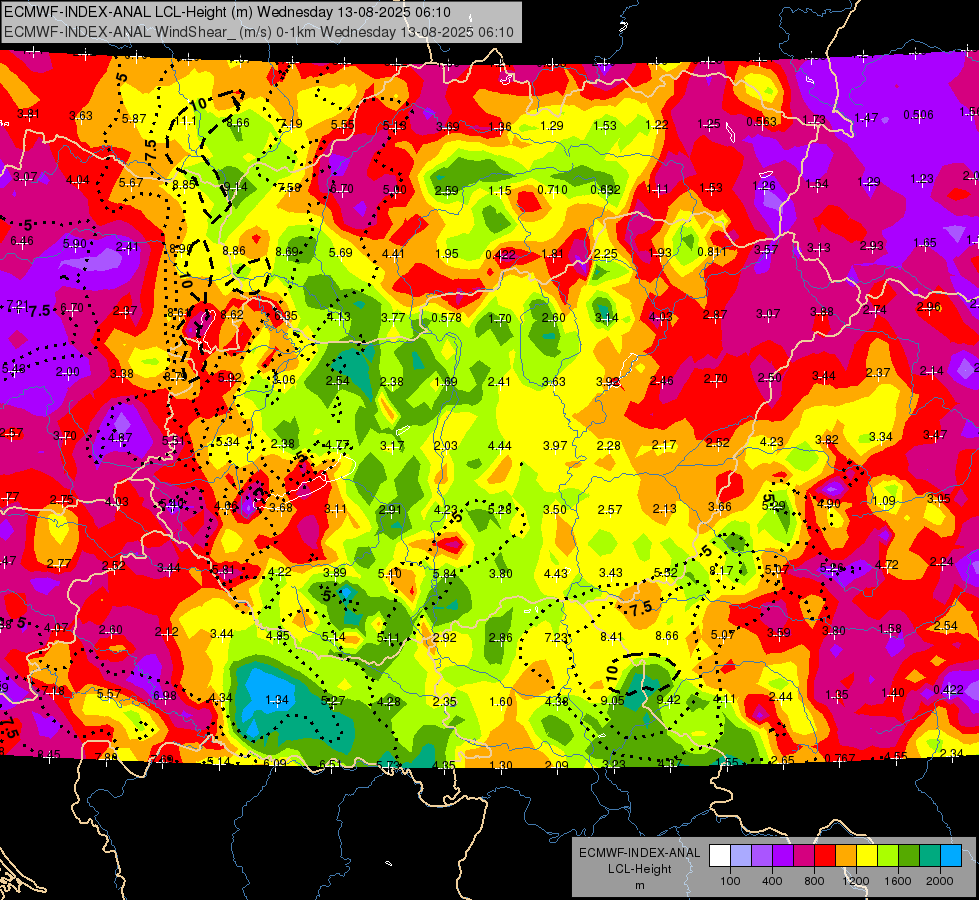The image size is (979, 900).
Task: Click the wind shear value "0.767"
Action: [840, 759]
